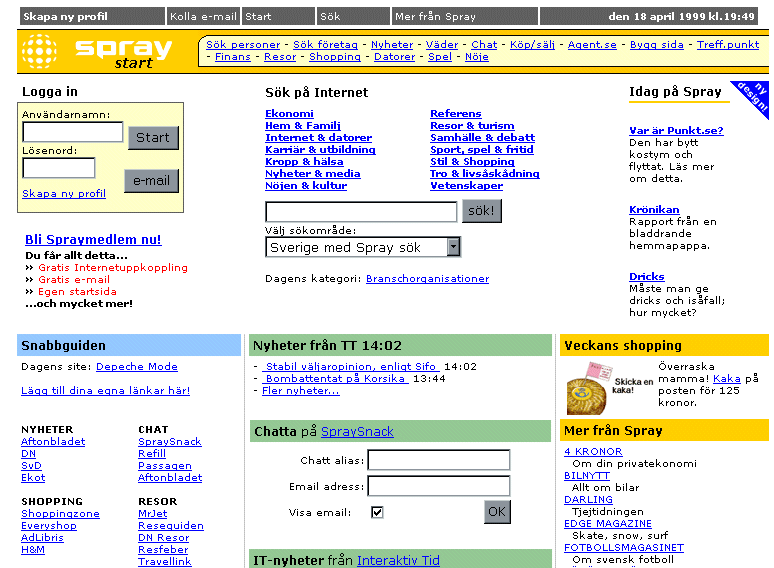Open the 'Väder' link
Screen dimensions: 774x568
[442, 45]
